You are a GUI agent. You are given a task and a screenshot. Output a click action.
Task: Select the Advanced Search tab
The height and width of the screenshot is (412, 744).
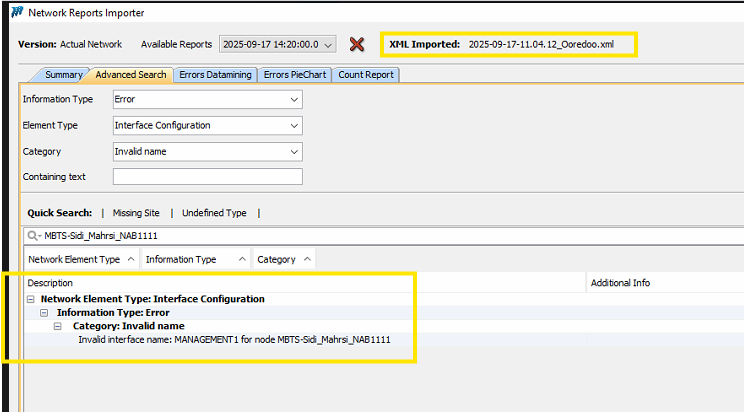pyautogui.click(x=131, y=75)
